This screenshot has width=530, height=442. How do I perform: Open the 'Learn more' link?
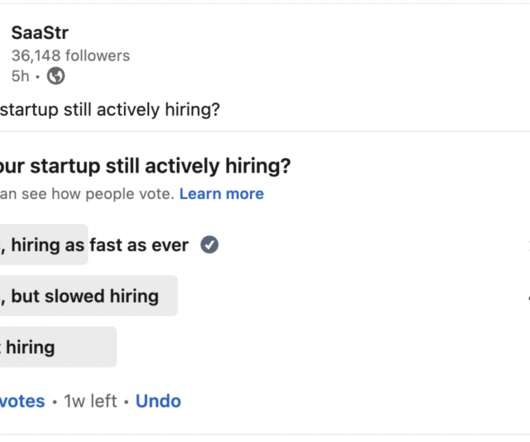221,194
